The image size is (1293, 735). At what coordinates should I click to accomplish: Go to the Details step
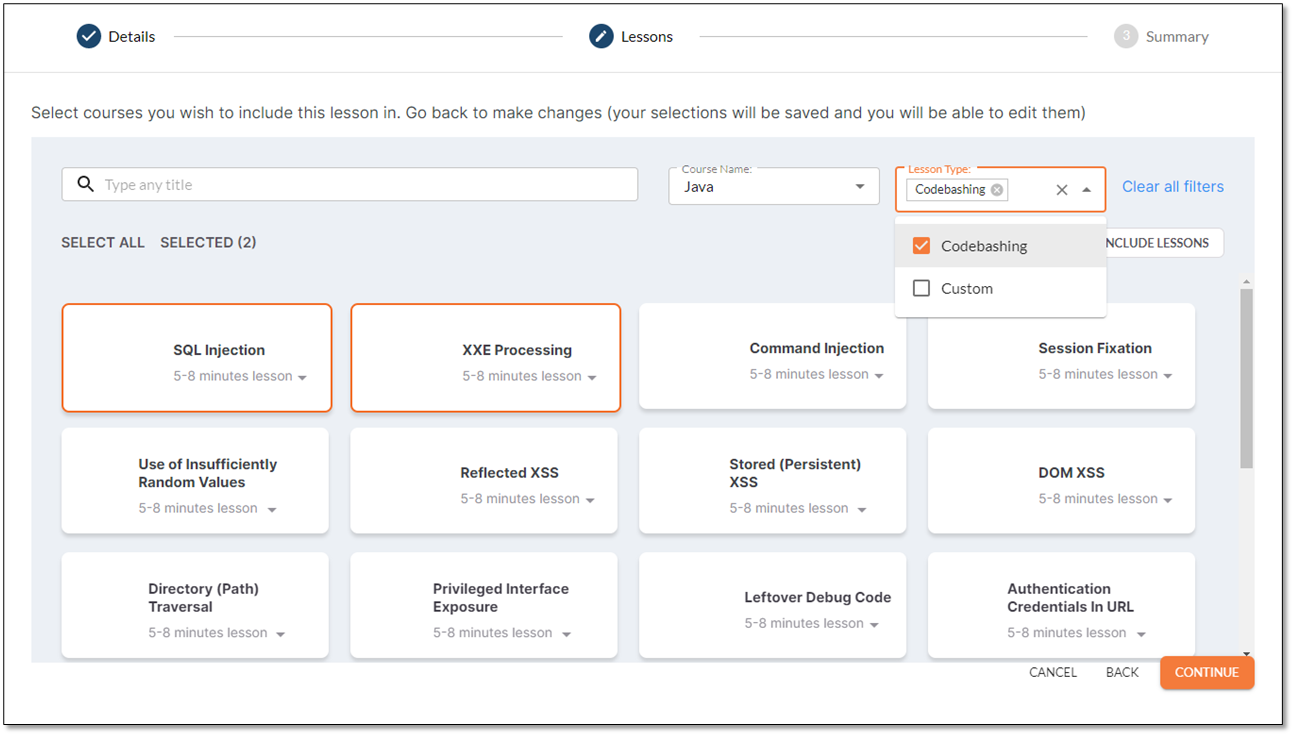pyautogui.click(x=131, y=37)
